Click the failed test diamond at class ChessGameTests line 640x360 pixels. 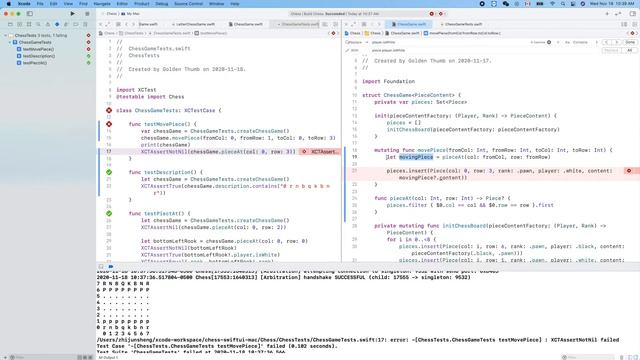pyautogui.click(x=109, y=110)
